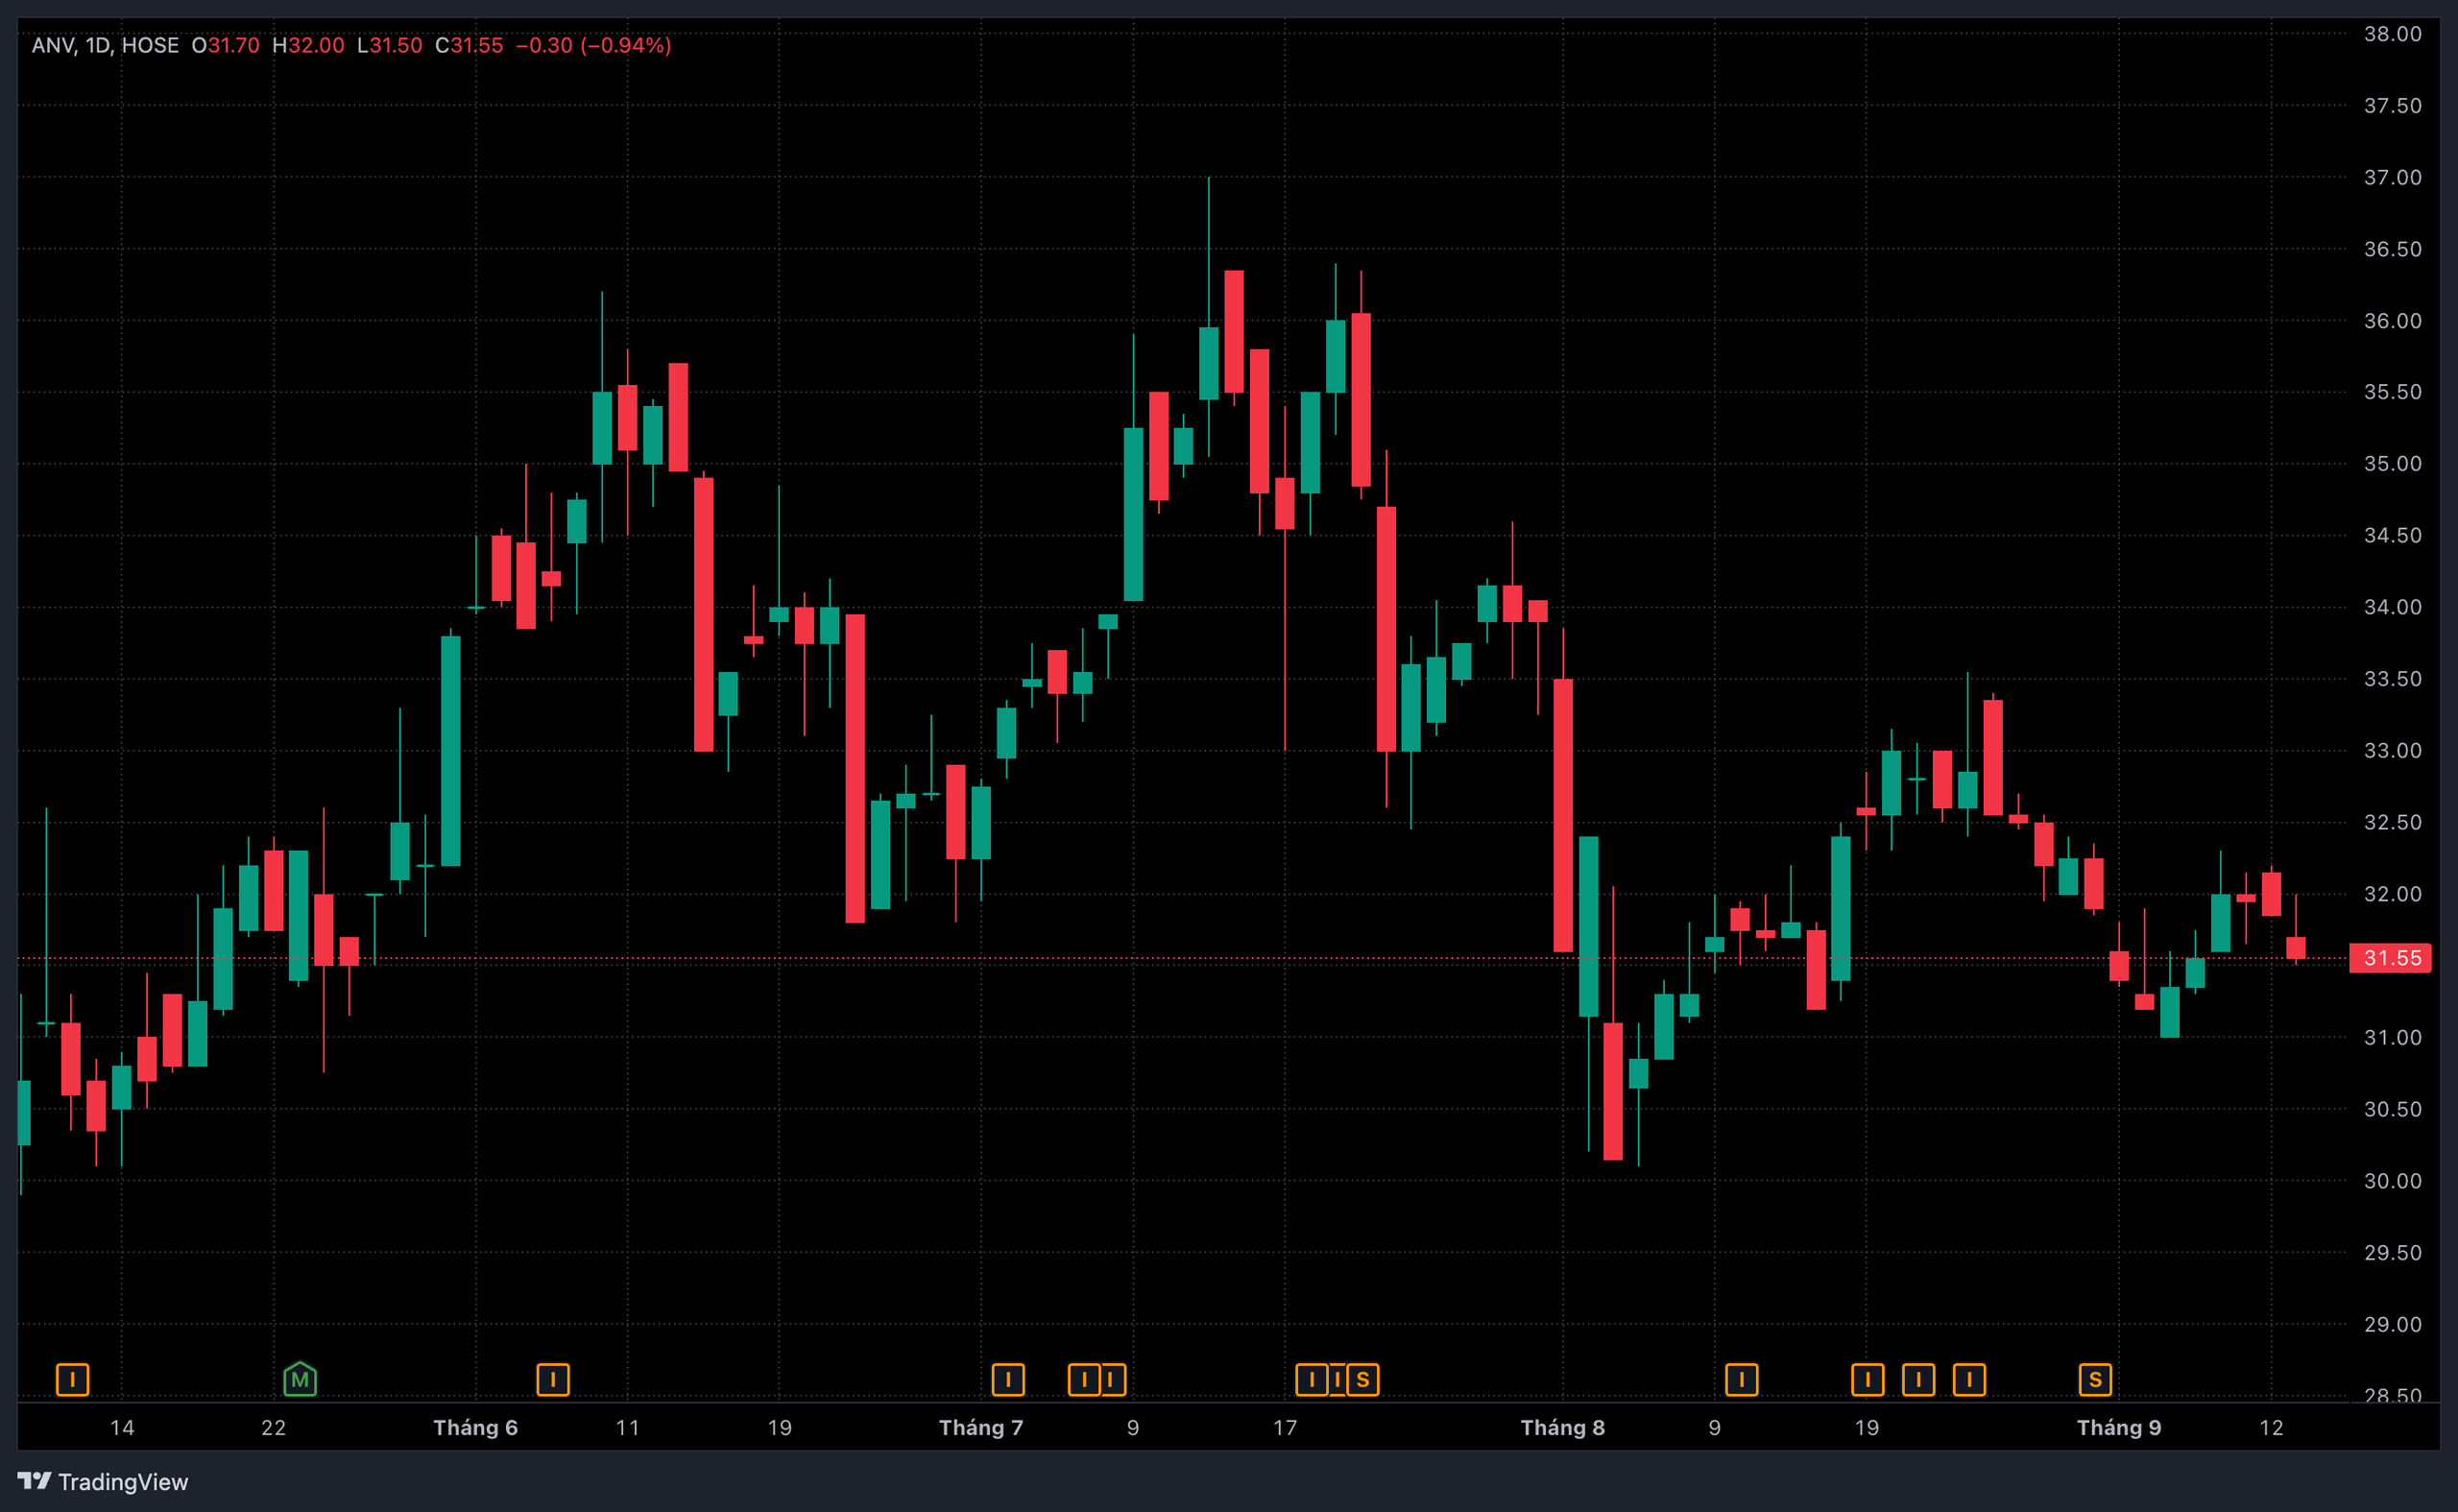Image resolution: width=2458 pixels, height=1512 pixels.
Task: Click the 33.00 price axis label
Action: (x=2393, y=751)
